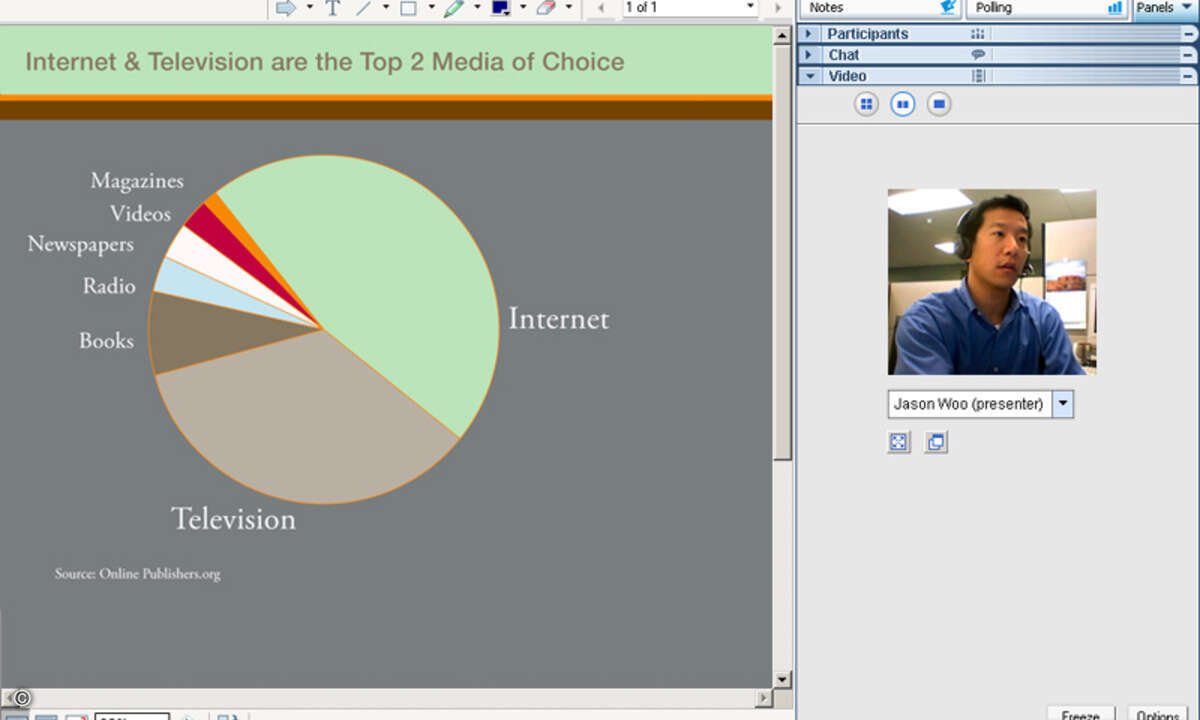
Task: Open the Polling tab
Action: click(1043, 8)
